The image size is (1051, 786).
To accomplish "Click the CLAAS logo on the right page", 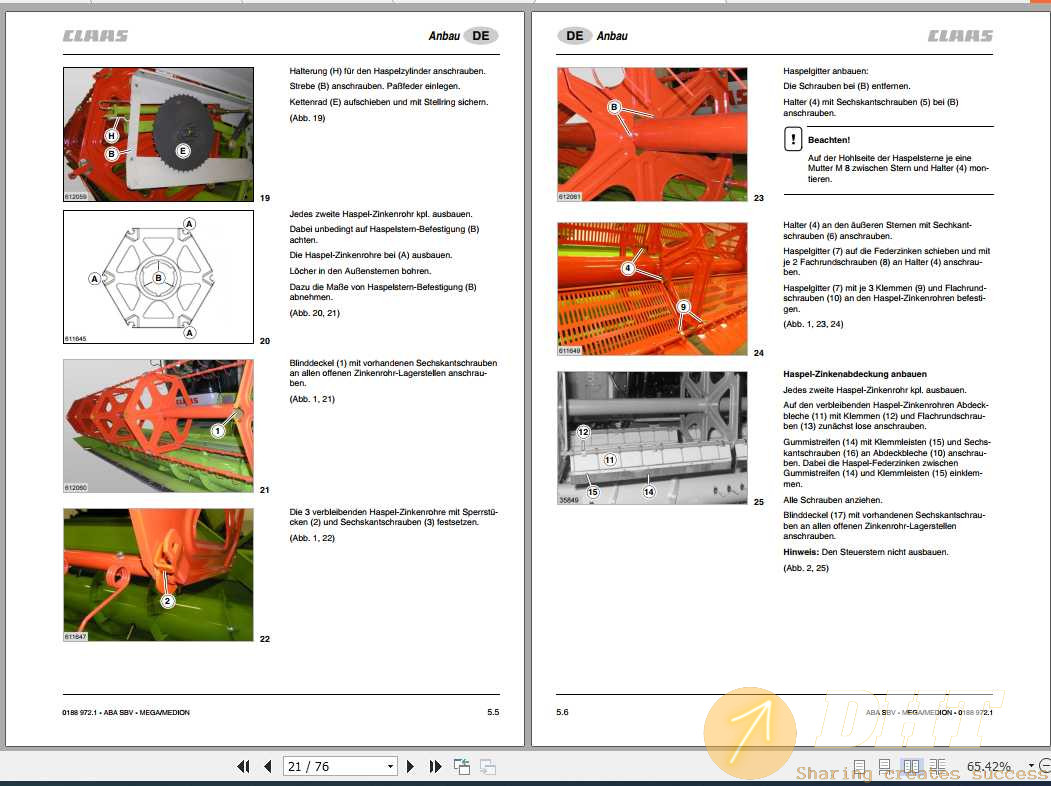I will 960,36.
